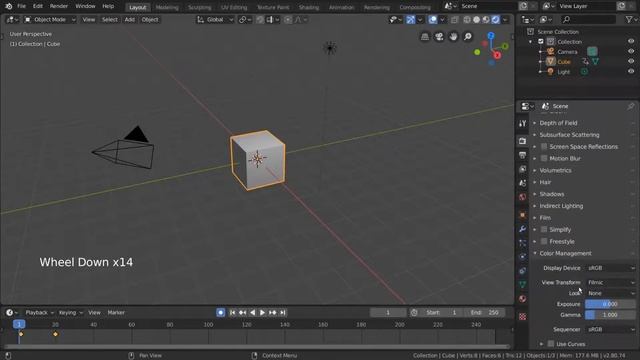This screenshot has width=640, height=360.
Task: Hide Cube using its eye icon
Action: (x=631, y=62)
